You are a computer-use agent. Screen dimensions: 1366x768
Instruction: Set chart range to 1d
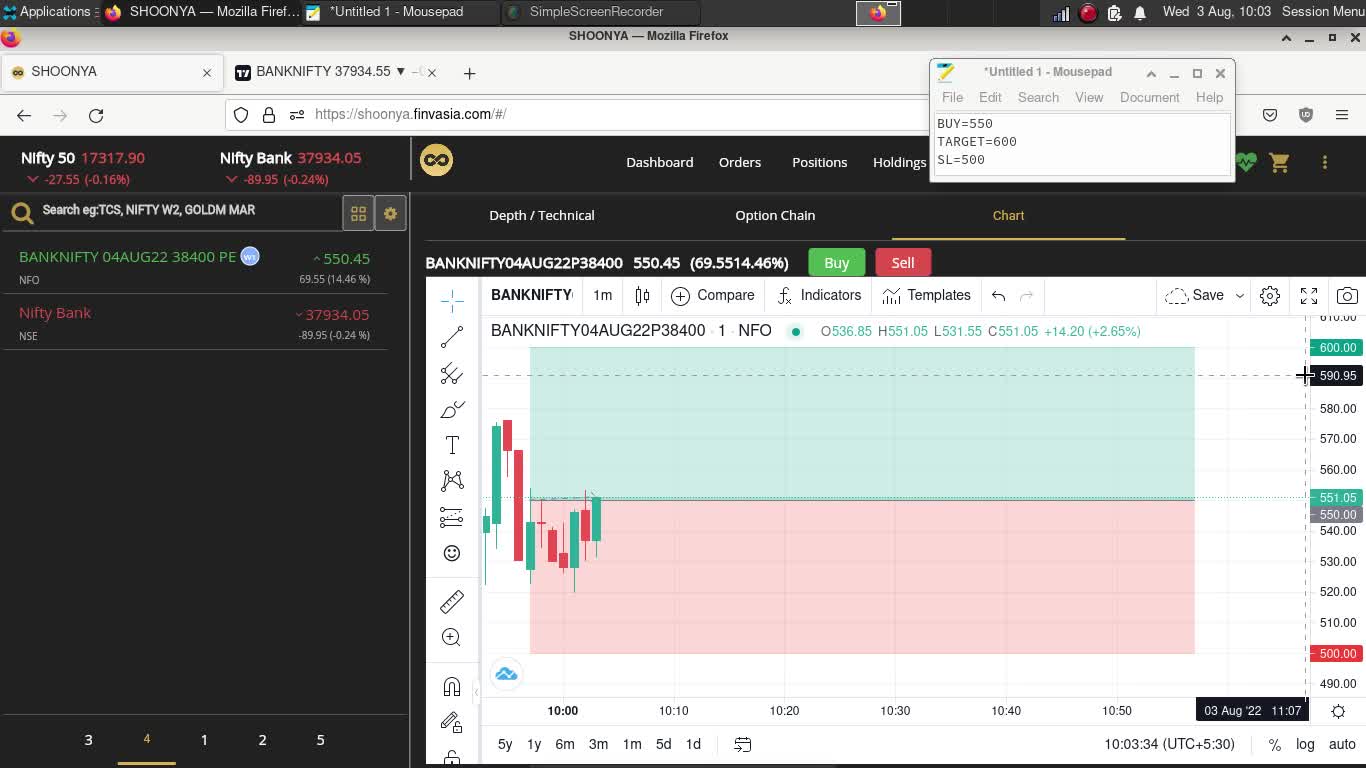coord(693,744)
